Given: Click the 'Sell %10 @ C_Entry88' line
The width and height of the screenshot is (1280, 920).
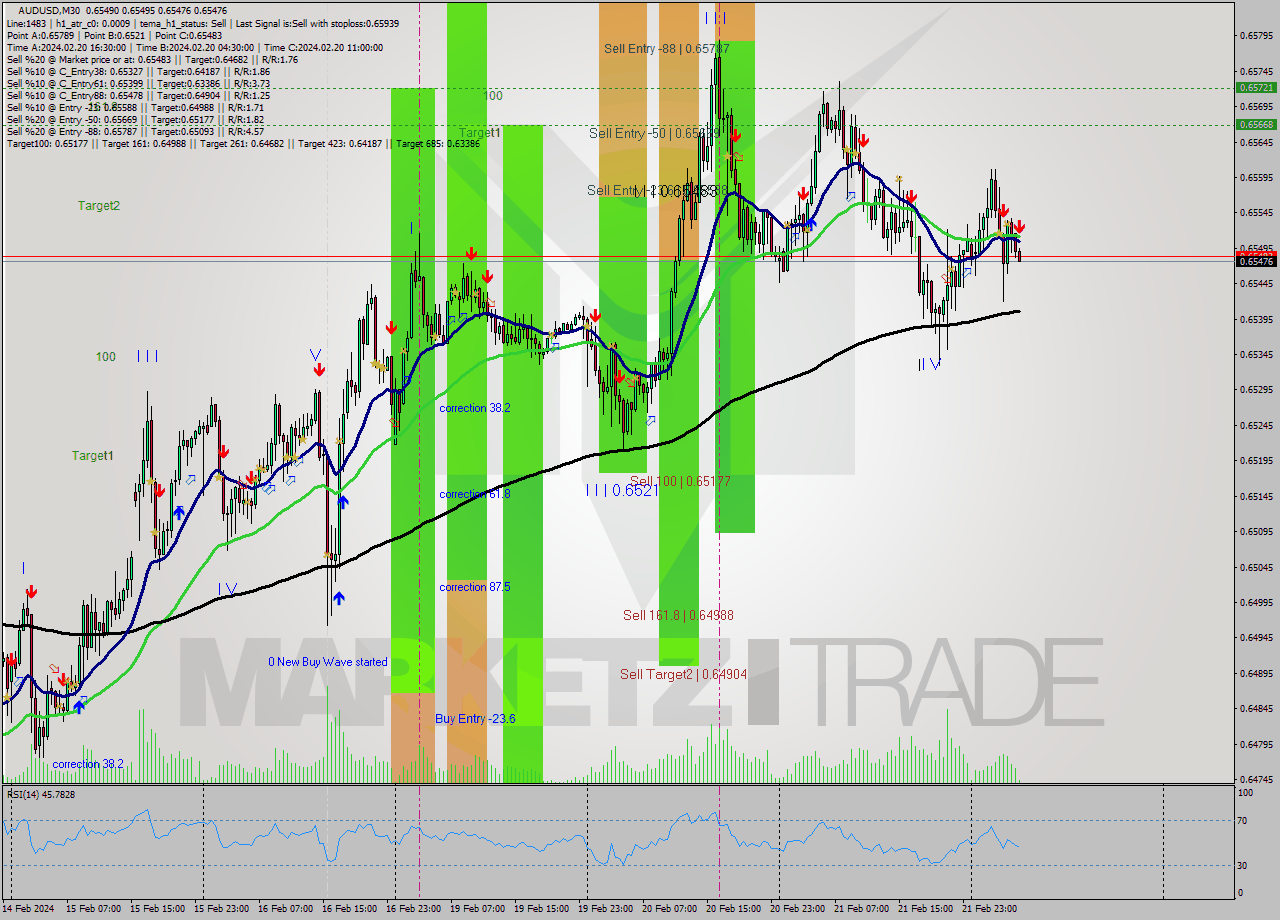Looking at the screenshot, I should [x=138, y=96].
